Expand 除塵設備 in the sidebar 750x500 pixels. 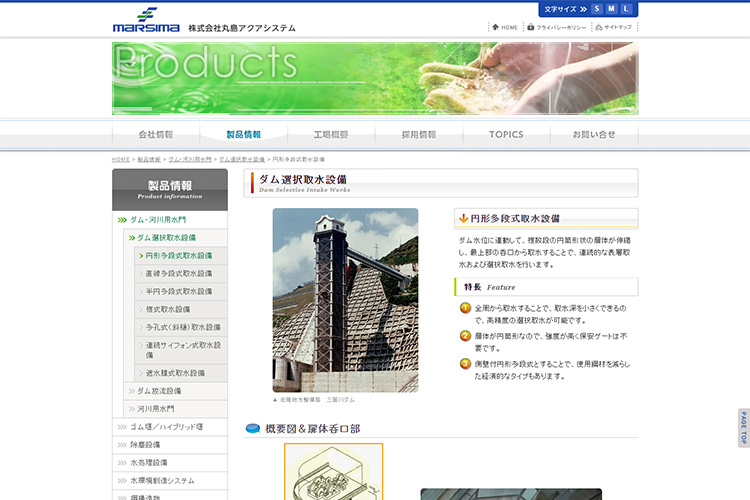170,445
